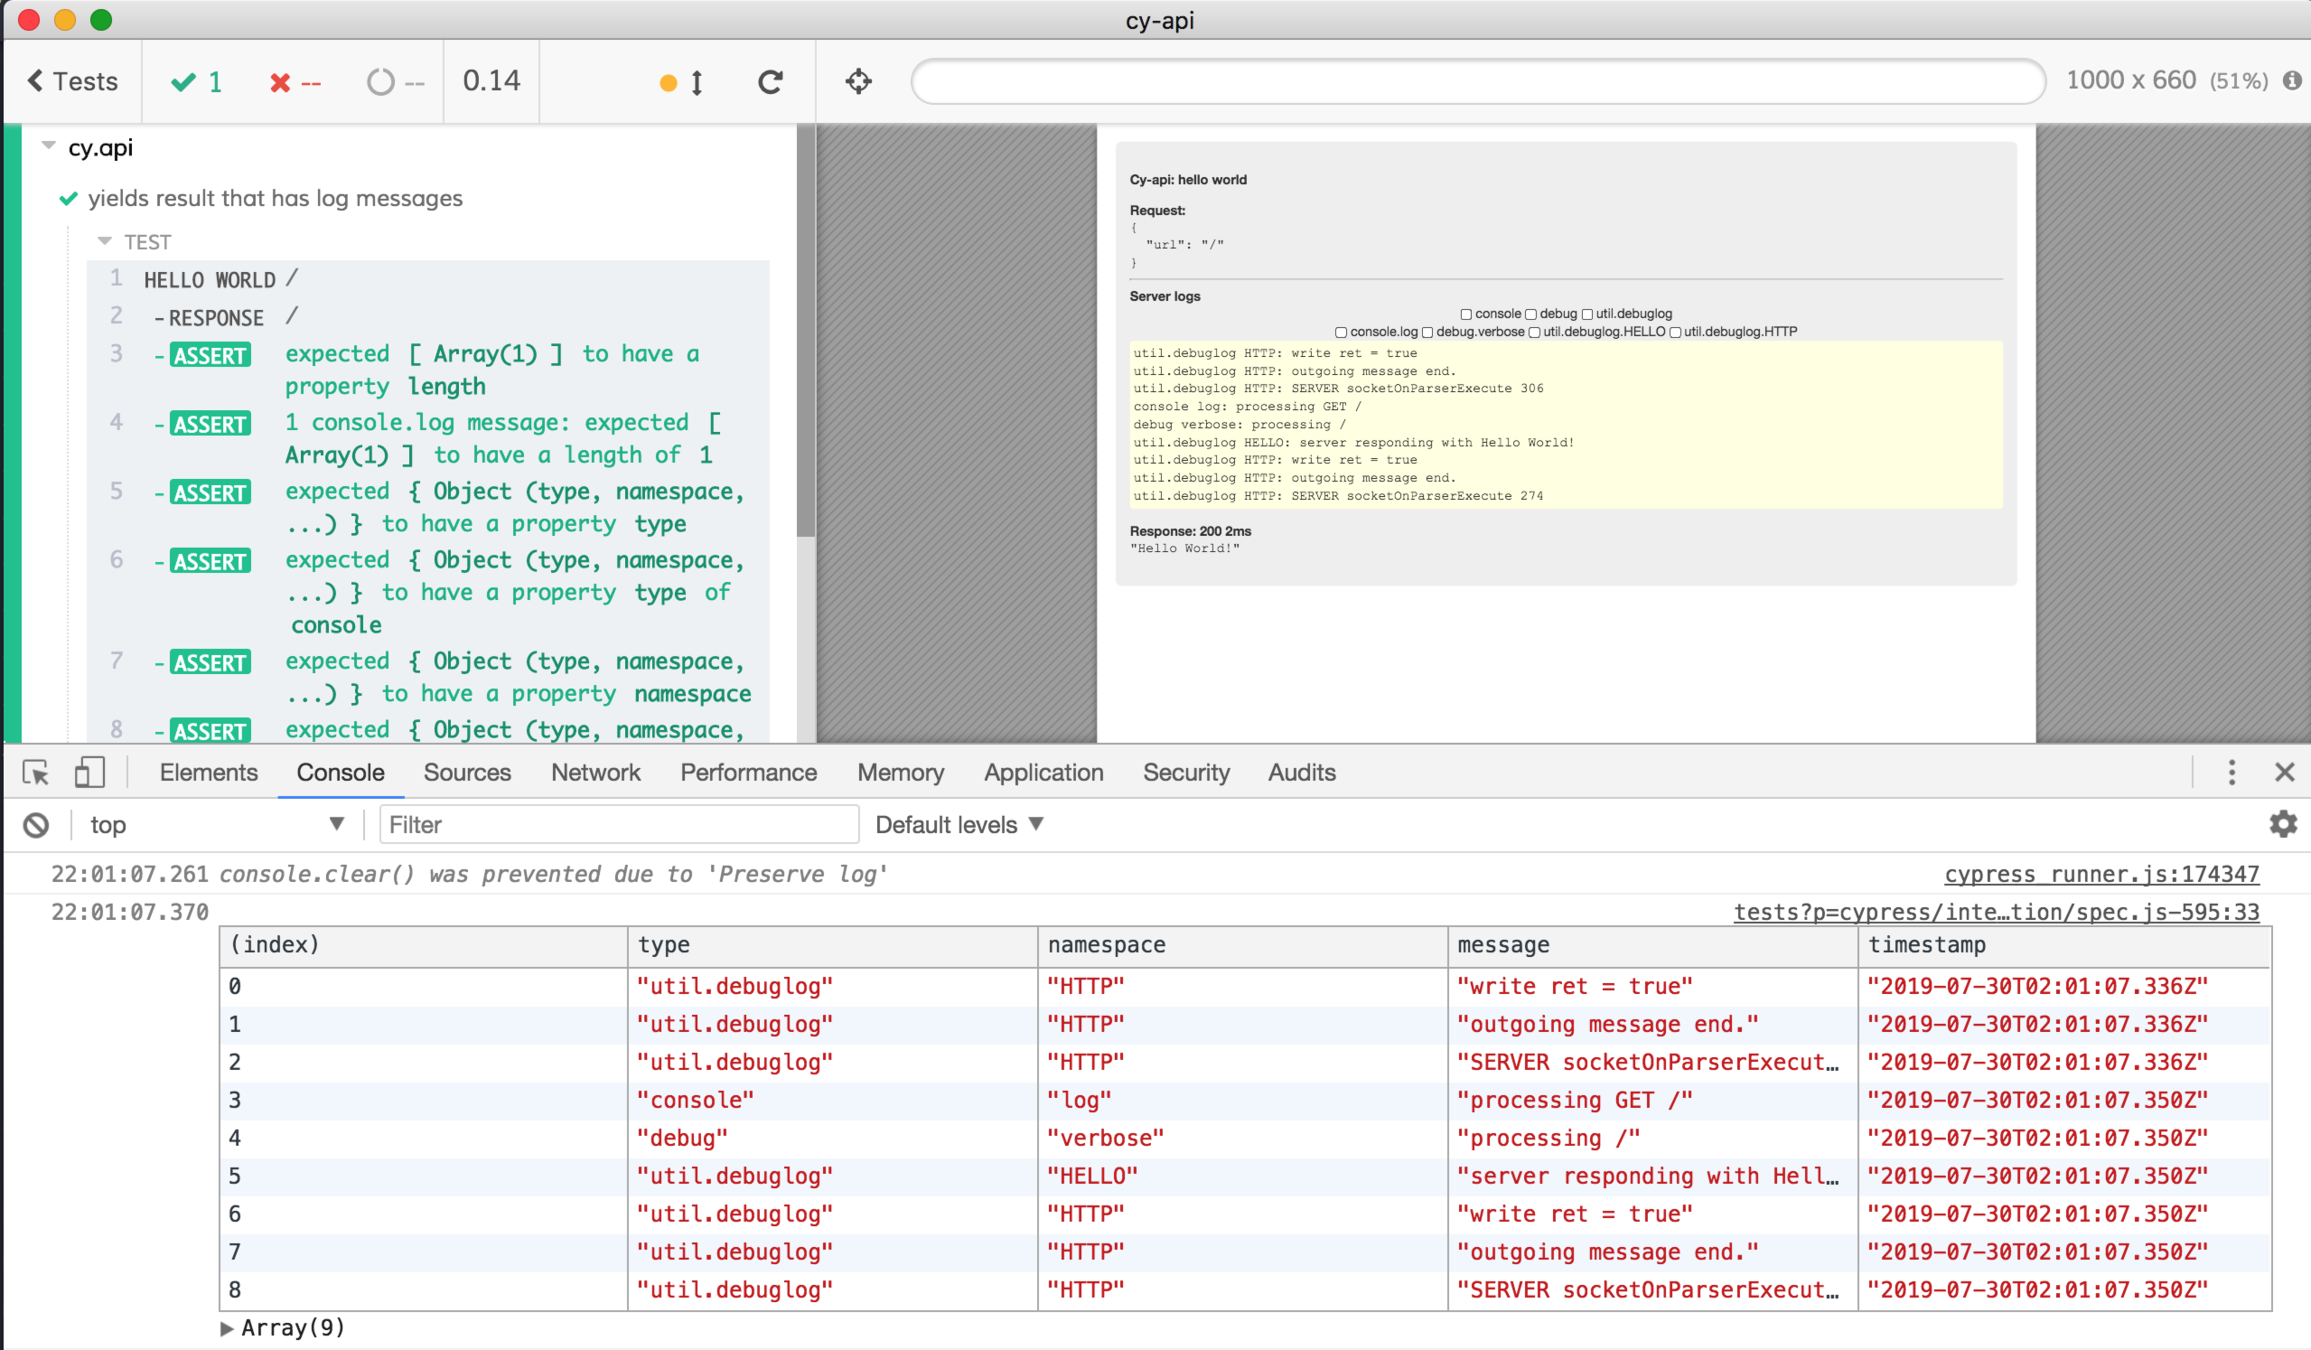
Task: Open the selector playground crosshair icon
Action: click(858, 82)
